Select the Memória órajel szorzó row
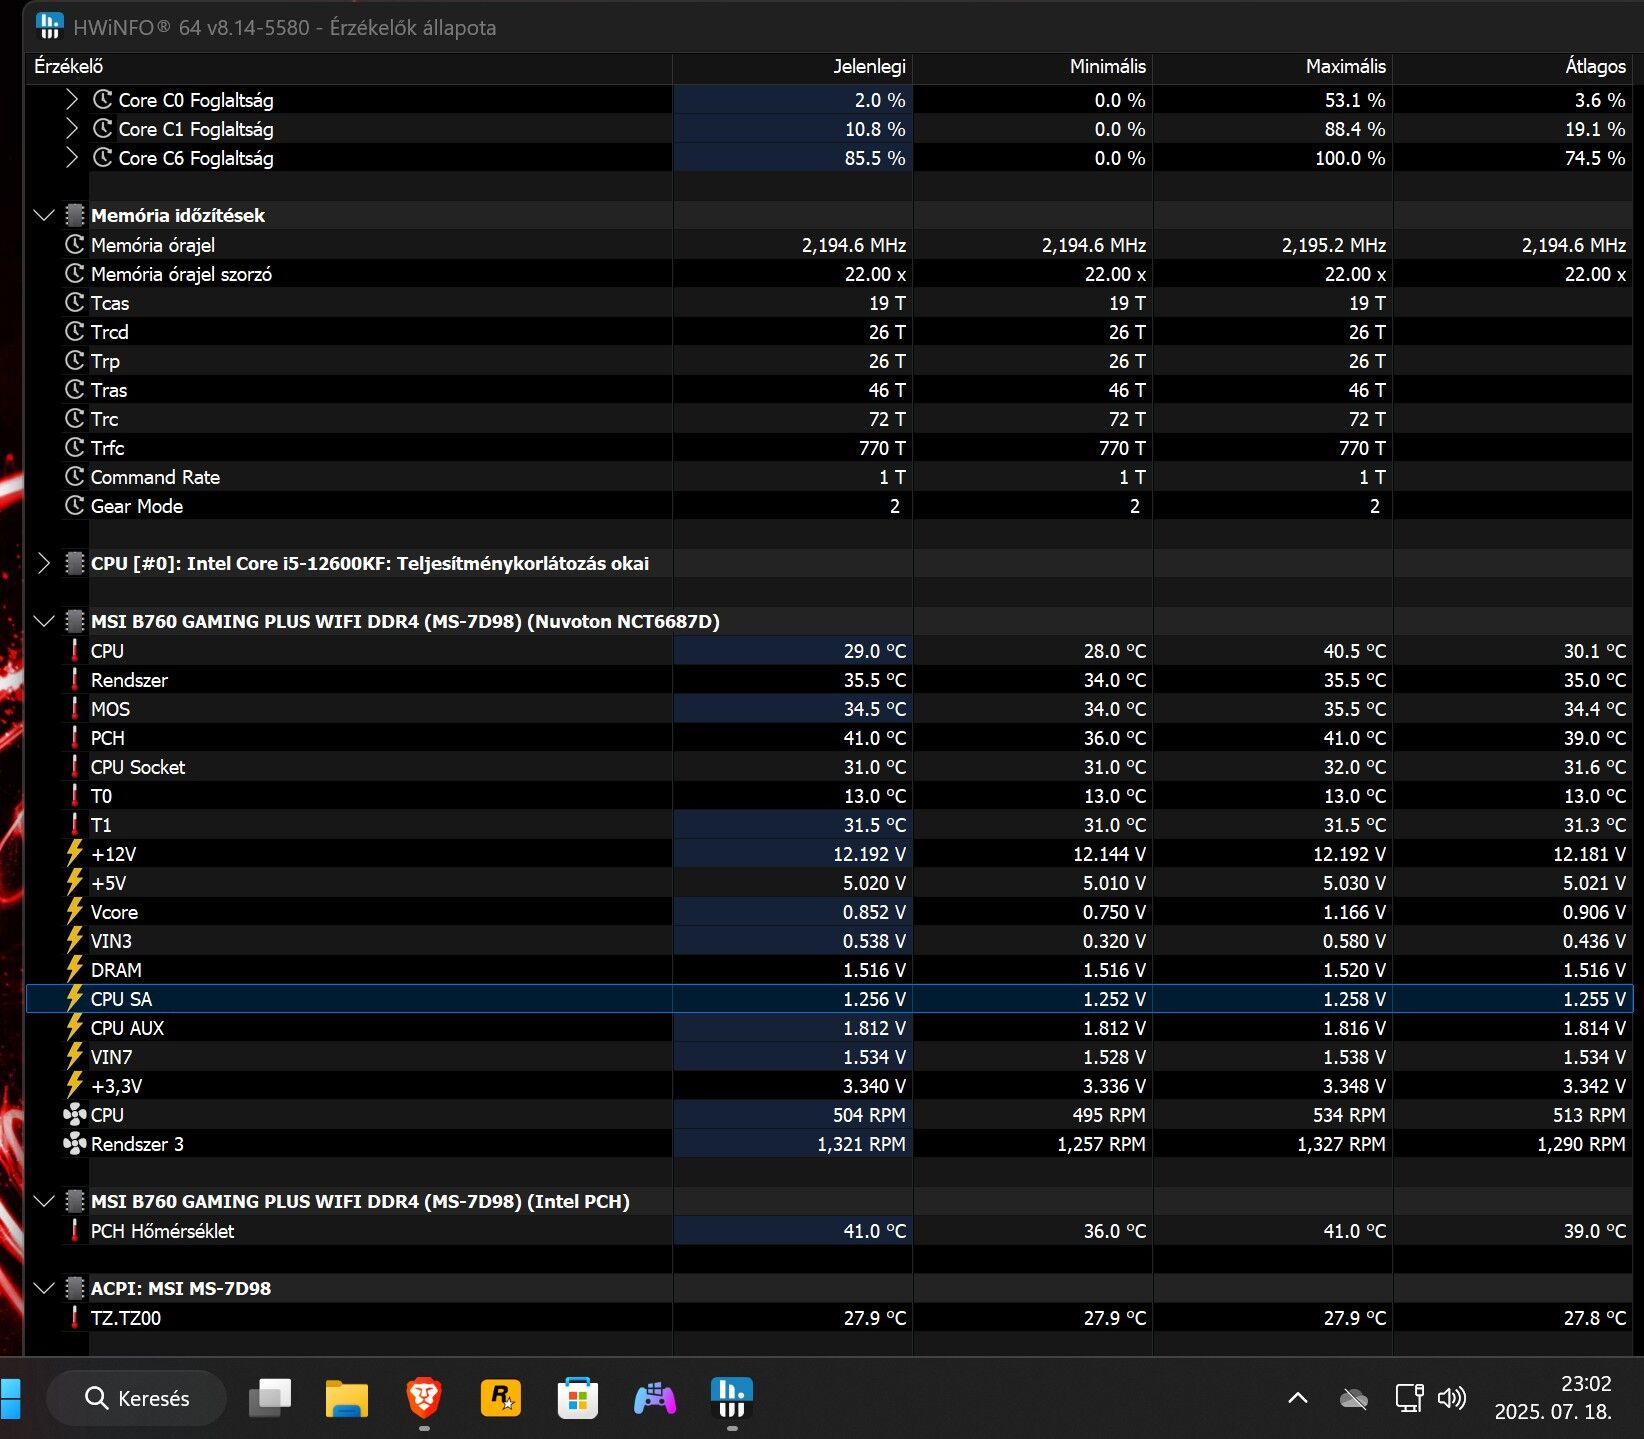1644x1439 pixels. click(829, 274)
